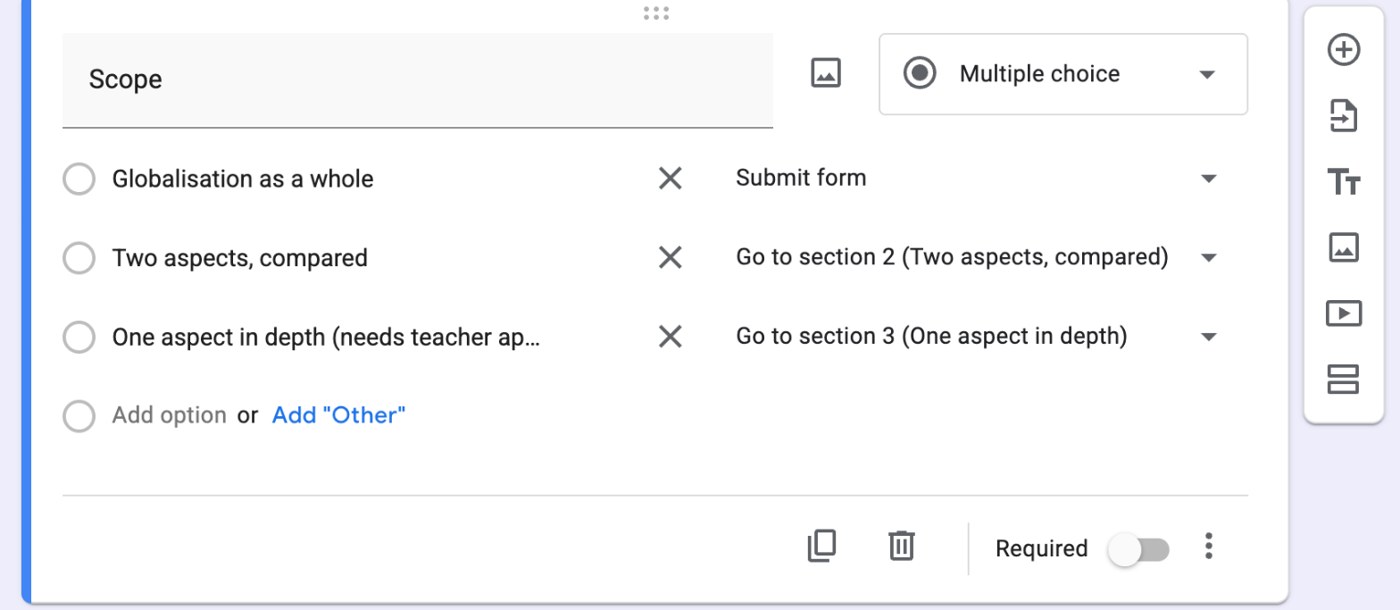Remove the 'One aspect in depth' option
The image size is (1400, 610).
point(670,337)
